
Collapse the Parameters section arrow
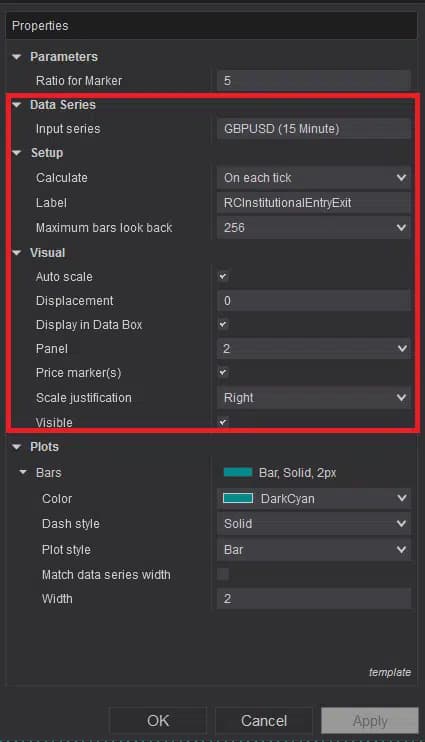pos(17,57)
